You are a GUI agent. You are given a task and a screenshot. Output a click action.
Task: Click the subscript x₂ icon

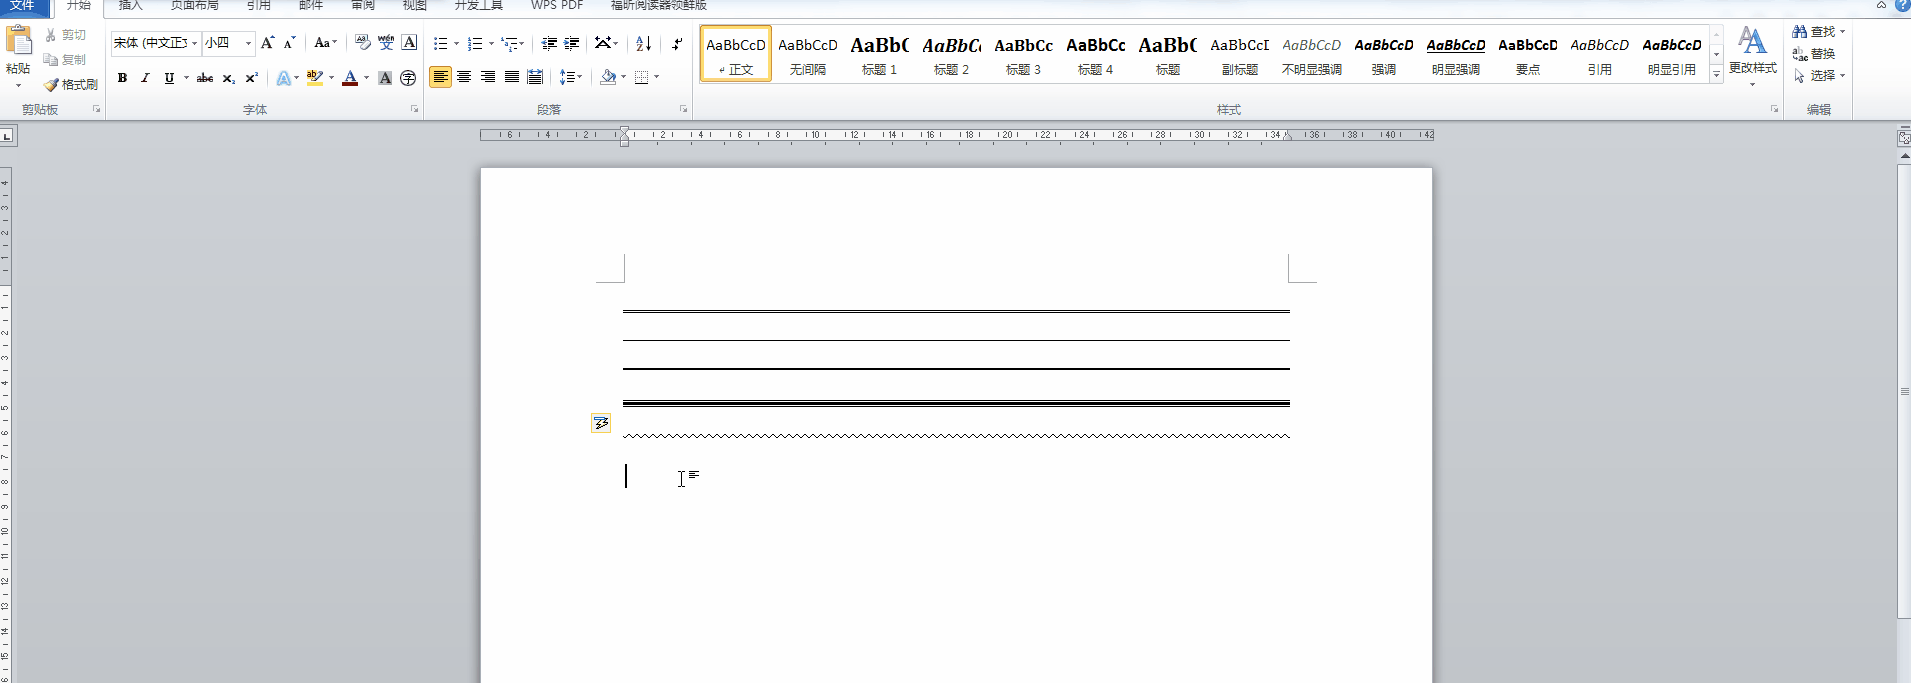[x=228, y=78]
